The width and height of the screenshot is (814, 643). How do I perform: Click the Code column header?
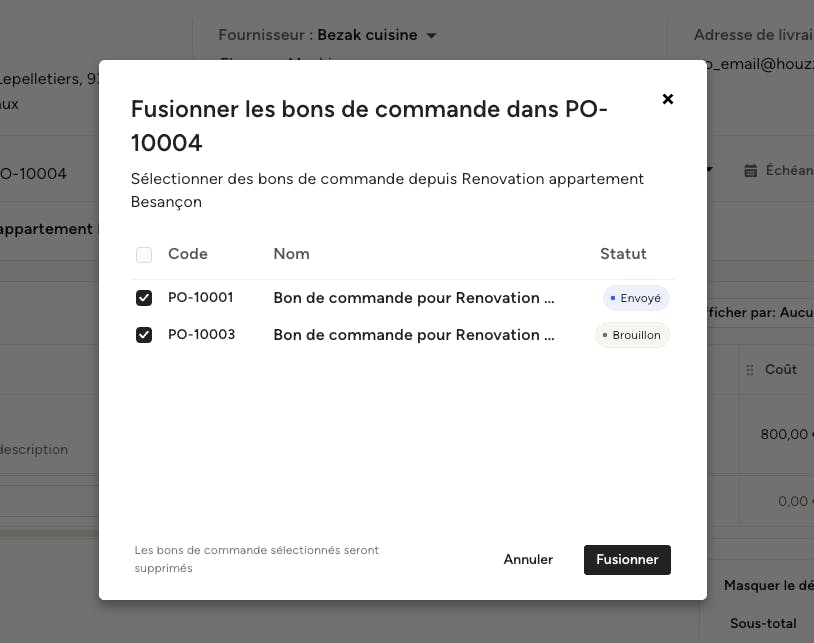click(187, 254)
